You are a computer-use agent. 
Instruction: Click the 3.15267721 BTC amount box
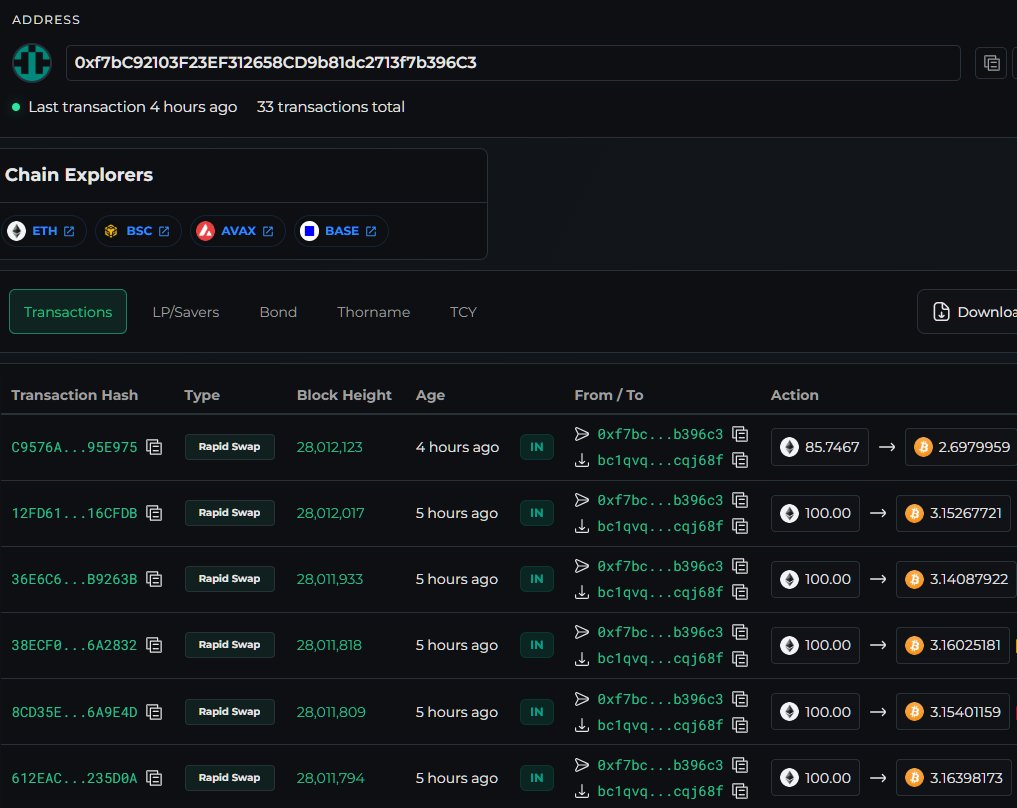pos(953,513)
